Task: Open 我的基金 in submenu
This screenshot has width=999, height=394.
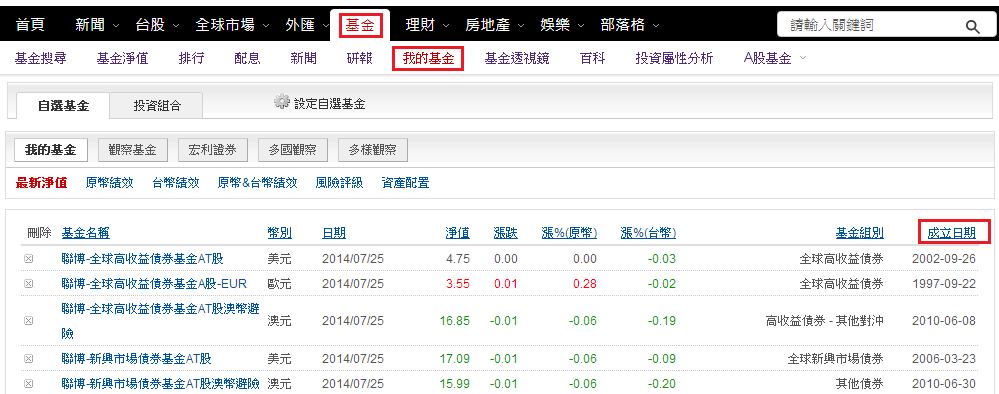Action: click(x=428, y=59)
